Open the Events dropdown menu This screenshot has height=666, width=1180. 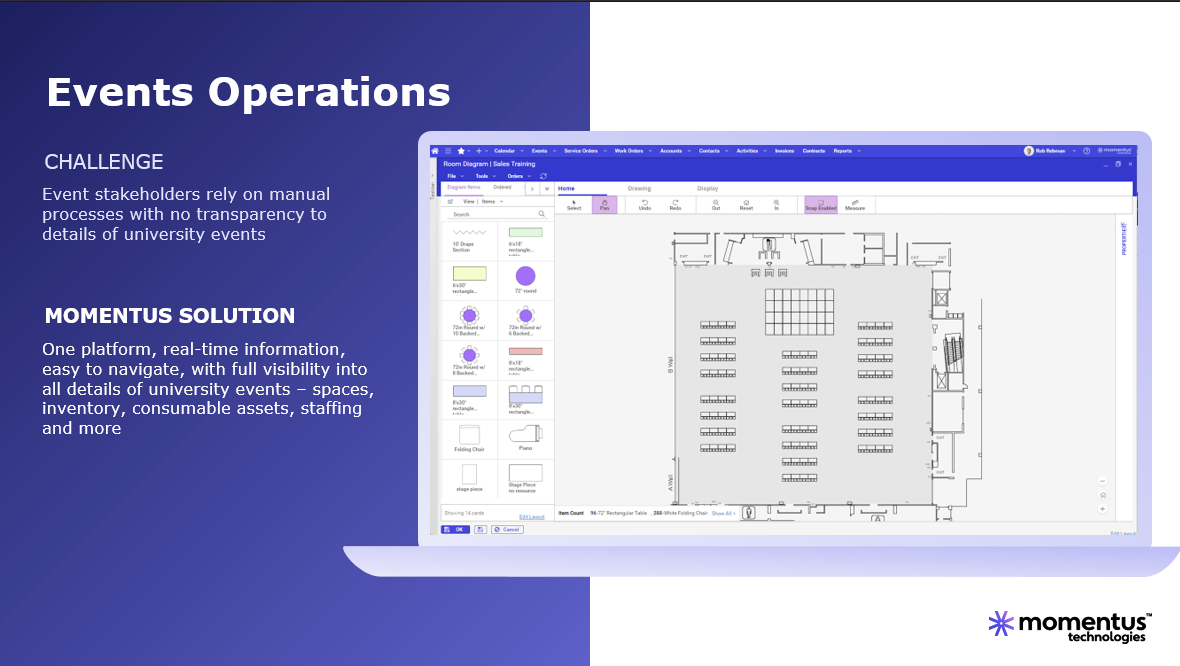pyautogui.click(x=543, y=151)
